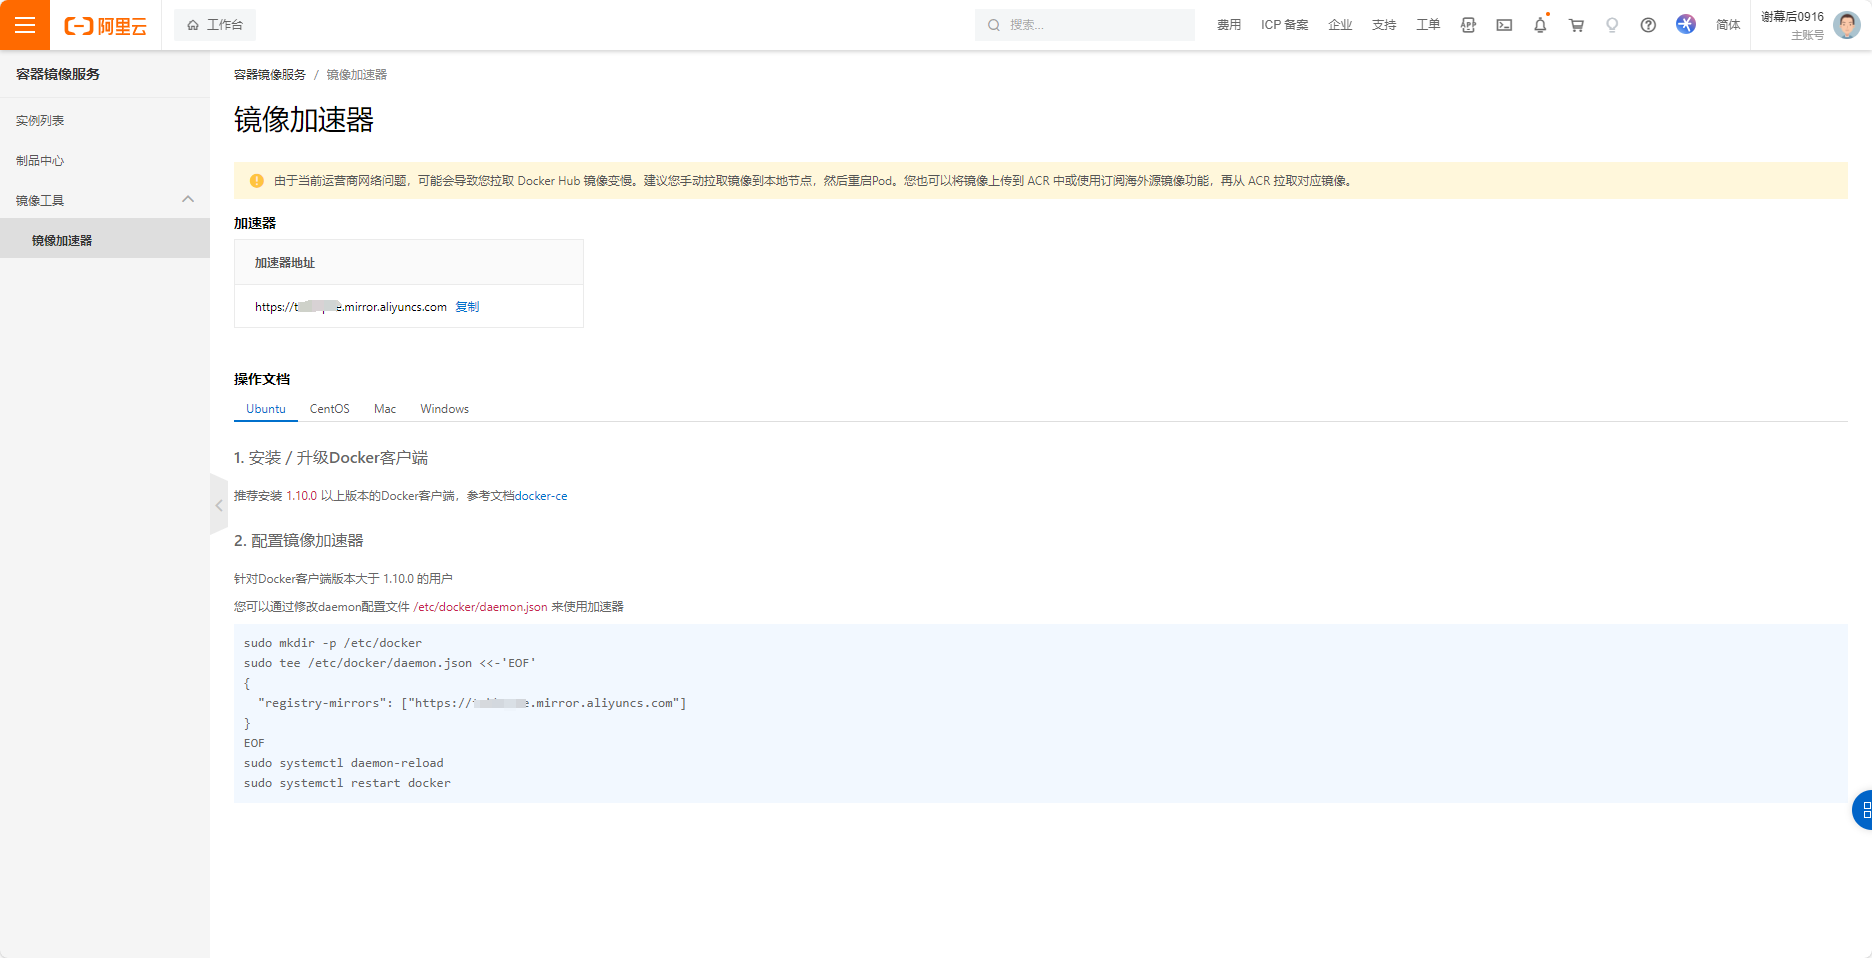Click the 加速器地址 header cell

pyautogui.click(x=409, y=263)
